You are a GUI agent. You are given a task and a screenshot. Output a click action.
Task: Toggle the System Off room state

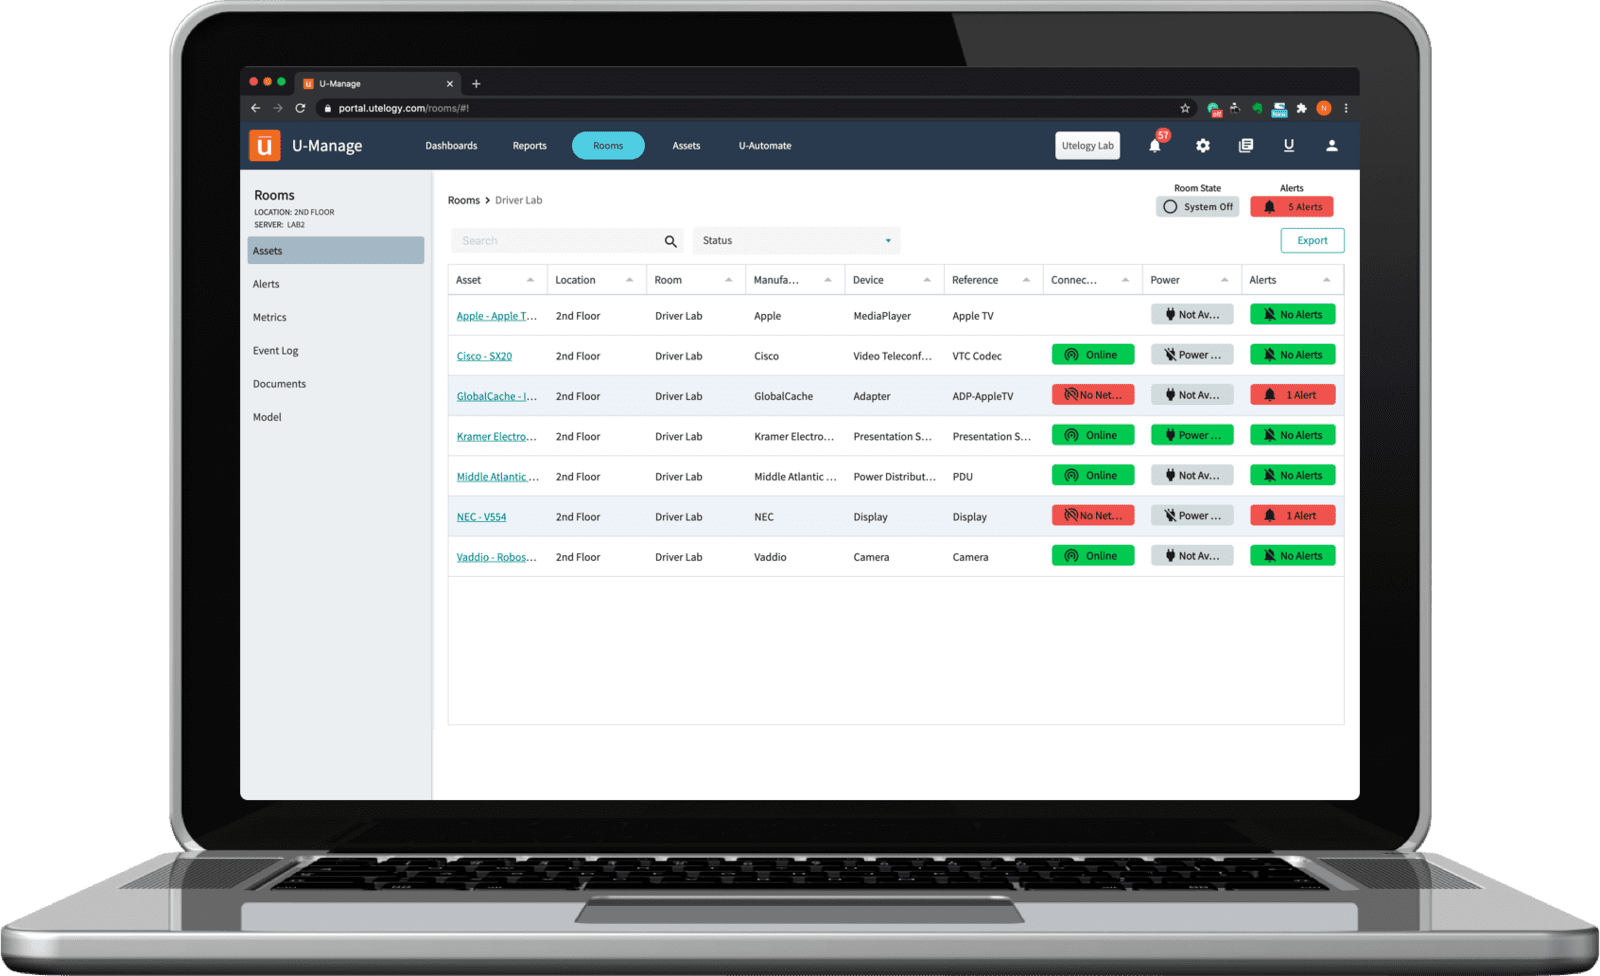(x=1198, y=207)
